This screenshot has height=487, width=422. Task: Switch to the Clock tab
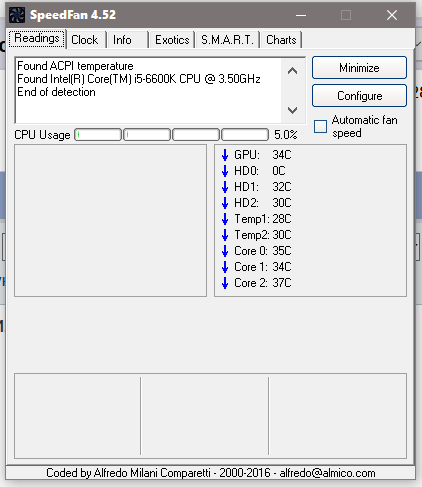pos(85,40)
